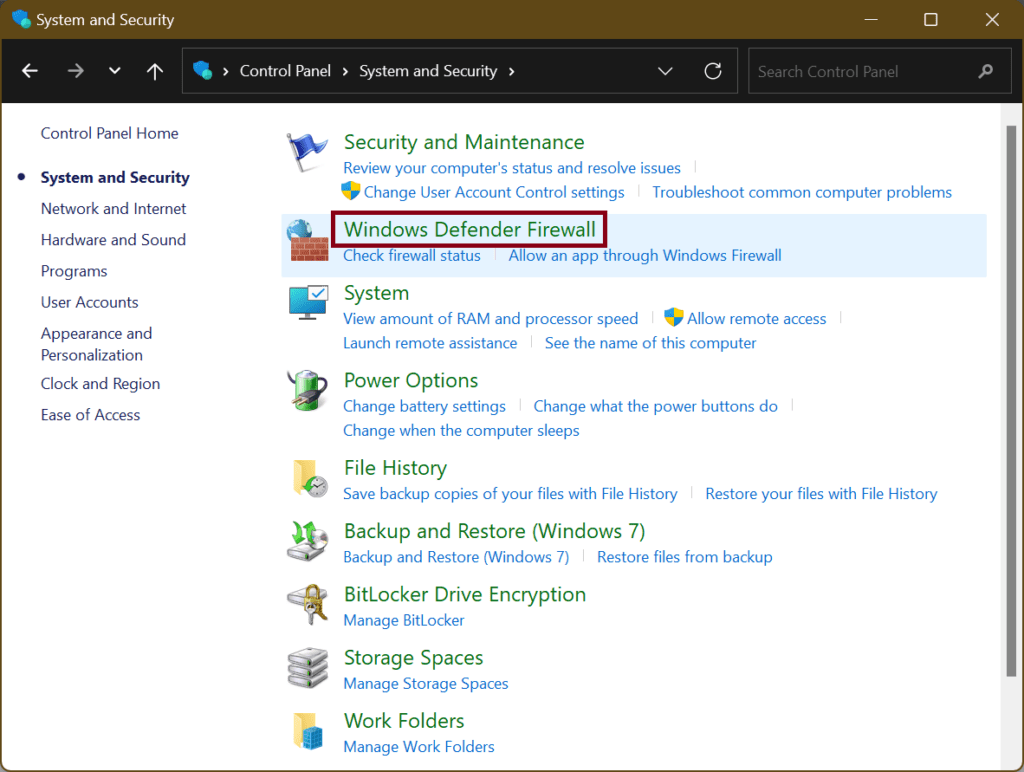Image resolution: width=1024 pixels, height=772 pixels.
Task: Select Hardware and Sound in the sidebar
Action: pos(113,239)
